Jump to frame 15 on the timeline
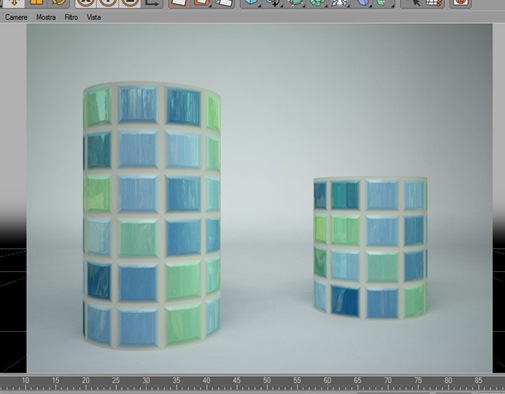Screen dimensions: 505x394 tap(55, 380)
